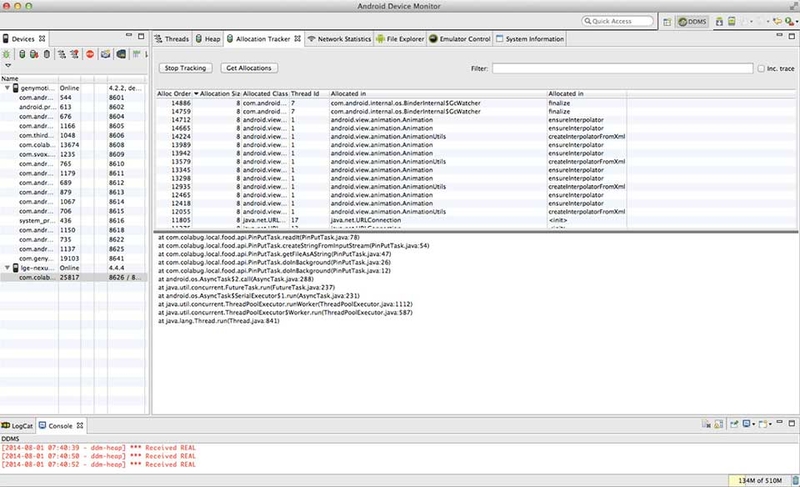Screen dimensions: 800x487
Task: Click the Display Selected Console icon
Action: pos(746,424)
